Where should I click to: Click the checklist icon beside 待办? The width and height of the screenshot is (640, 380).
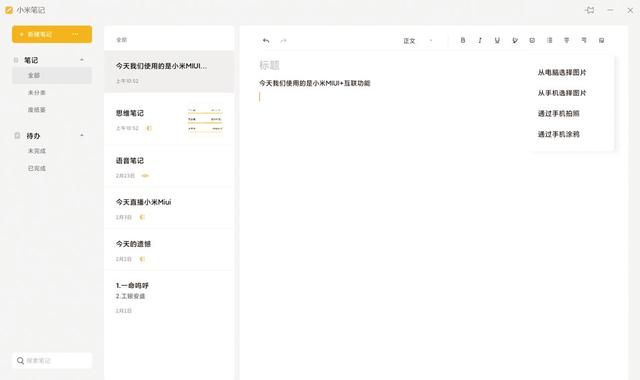click(17, 136)
